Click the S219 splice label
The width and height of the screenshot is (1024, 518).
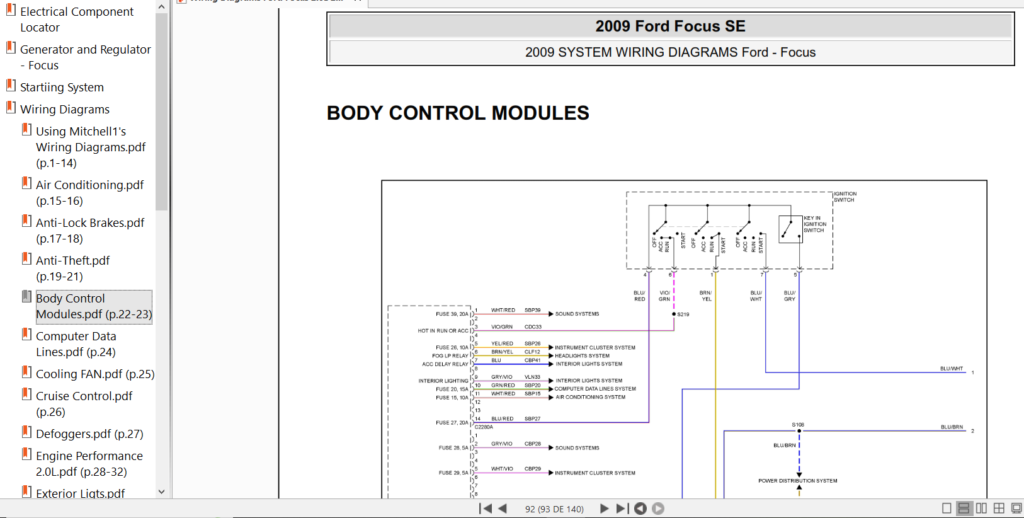pyautogui.click(x=683, y=314)
